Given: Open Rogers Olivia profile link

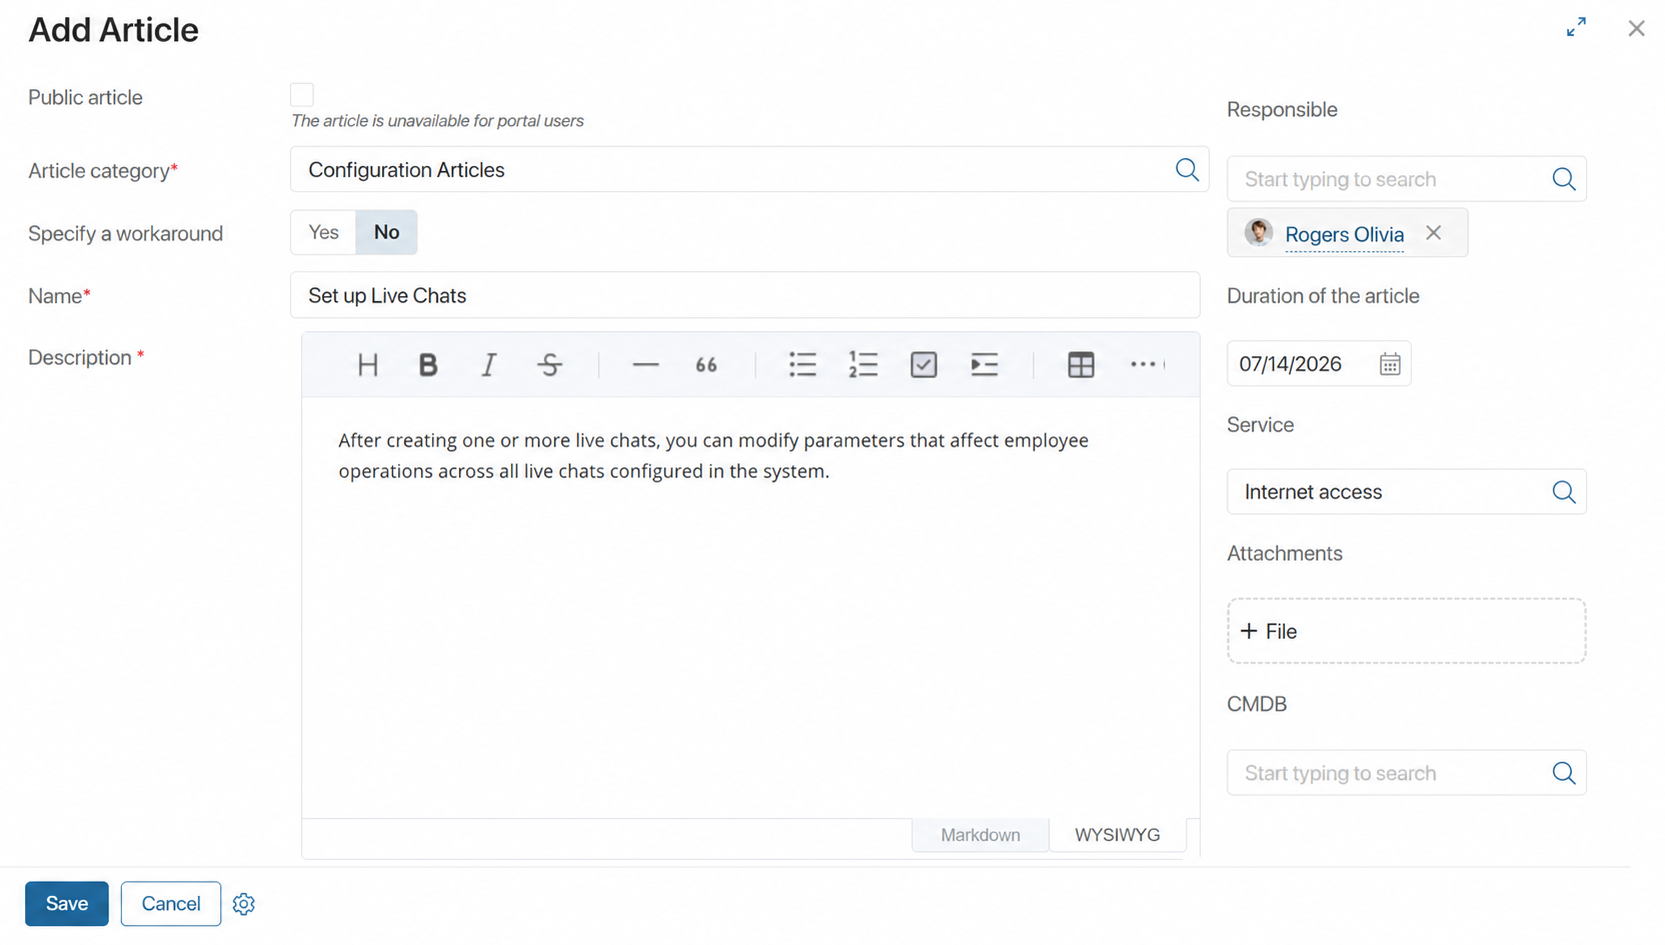Looking at the screenshot, I should click(x=1344, y=234).
